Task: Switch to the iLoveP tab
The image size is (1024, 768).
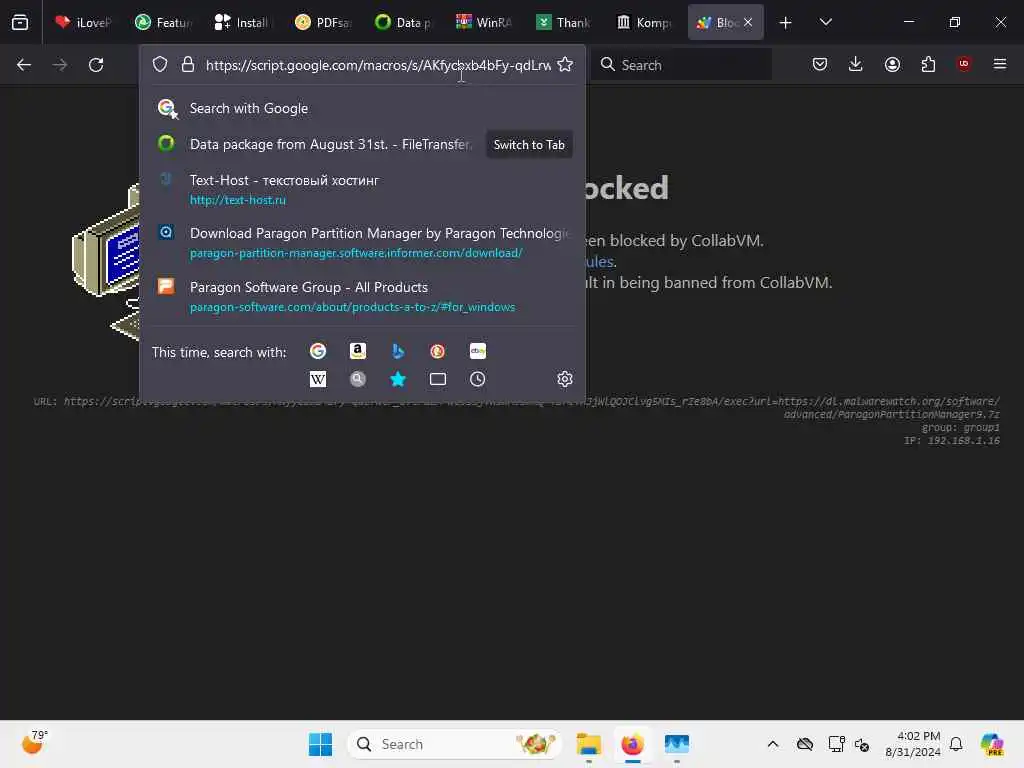Action: [82, 22]
